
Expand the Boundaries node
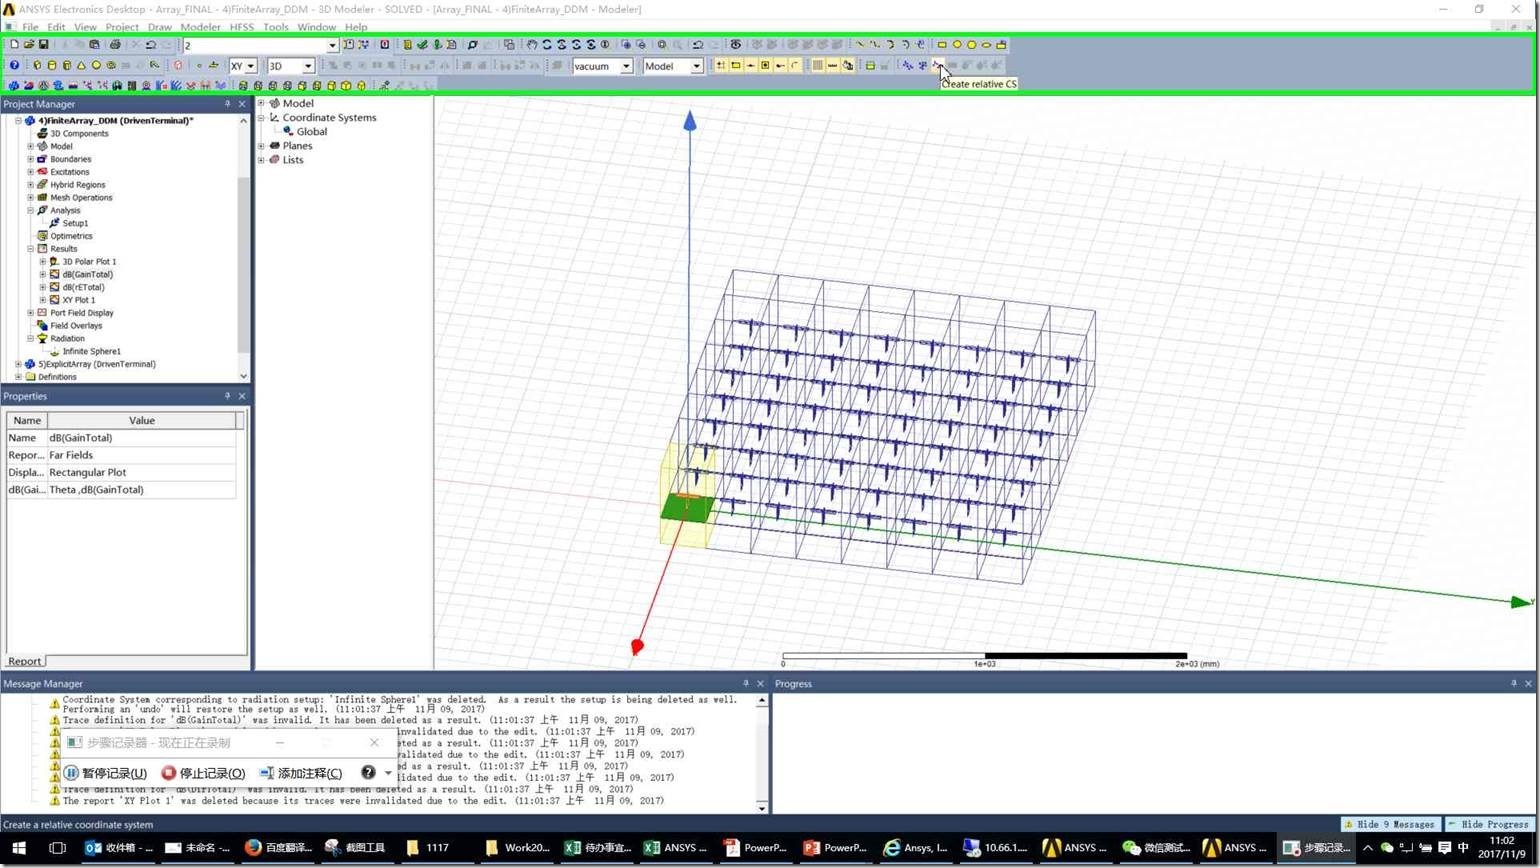[30, 159]
